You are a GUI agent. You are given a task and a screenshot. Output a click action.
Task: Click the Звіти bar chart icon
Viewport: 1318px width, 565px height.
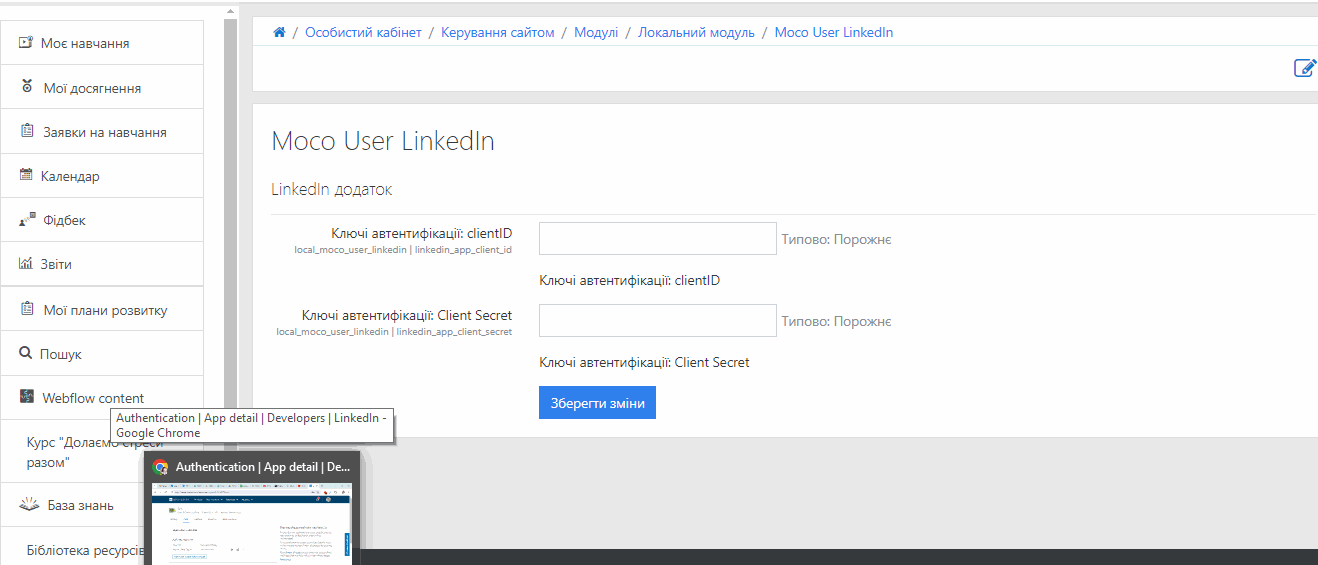pos(26,264)
